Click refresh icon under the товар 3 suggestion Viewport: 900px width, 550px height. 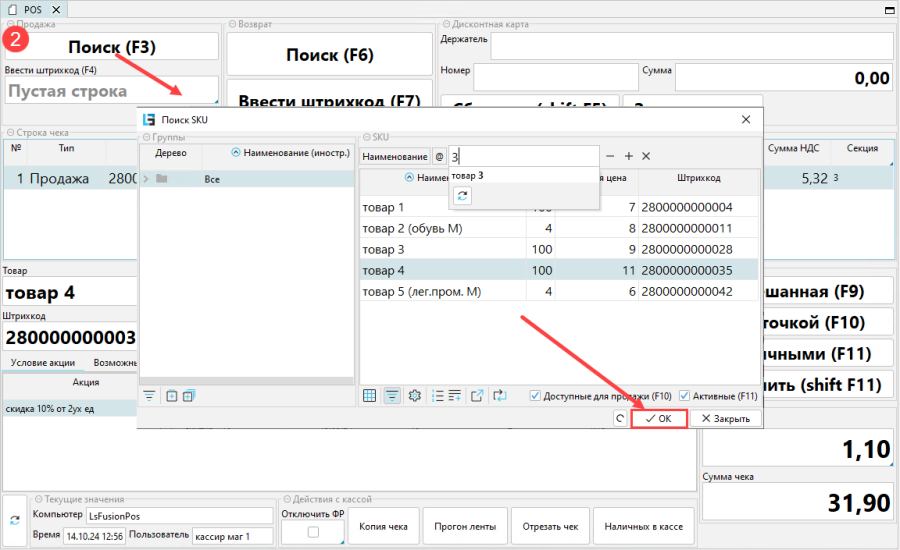click(x=463, y=196)
